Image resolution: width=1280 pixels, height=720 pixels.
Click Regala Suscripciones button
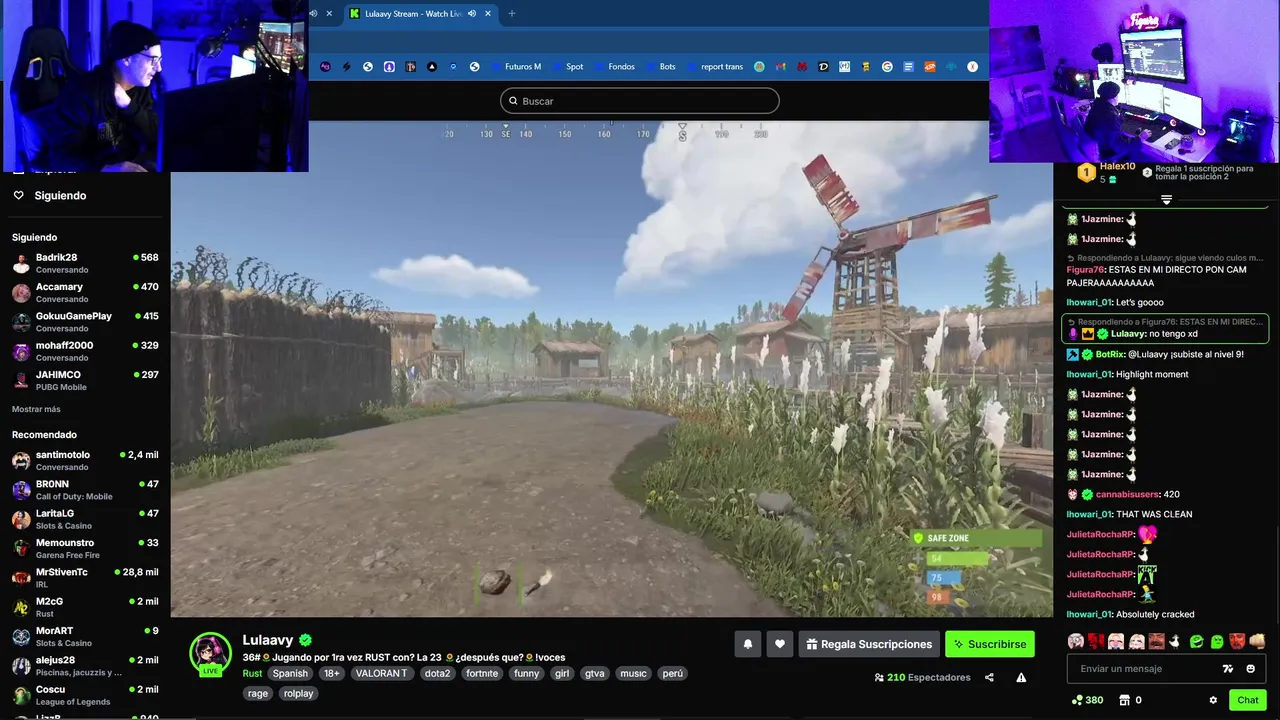coord(867,644)
